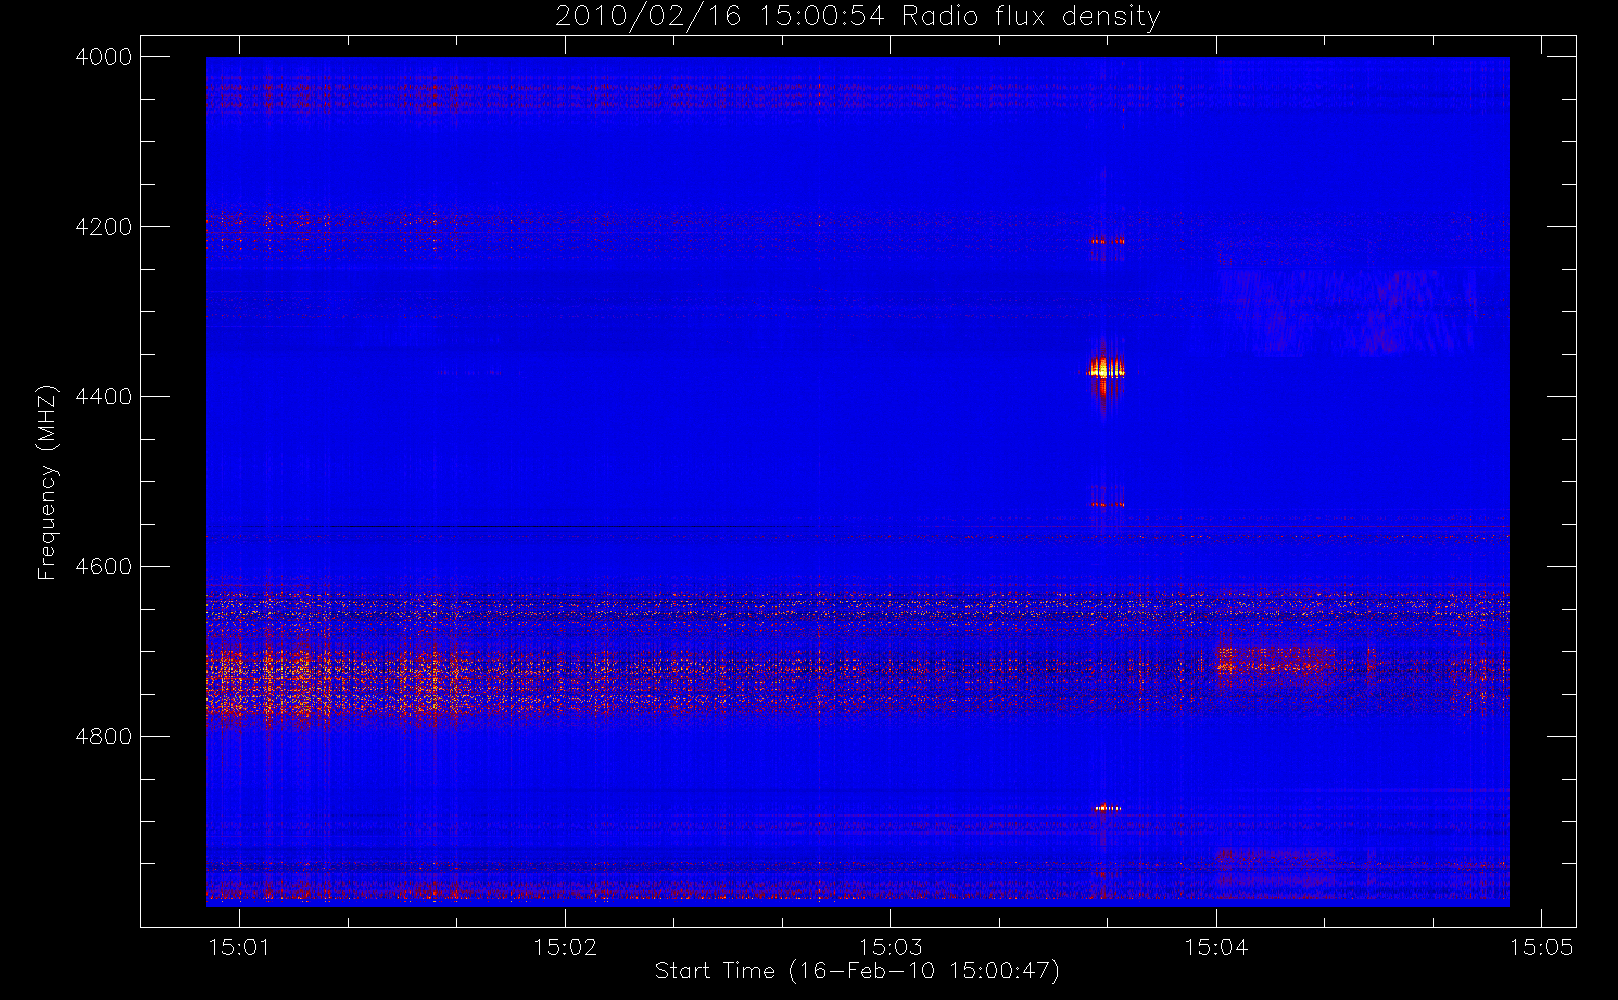Click the "Frequency (MHZ)" axis label

tap(46, 482)
